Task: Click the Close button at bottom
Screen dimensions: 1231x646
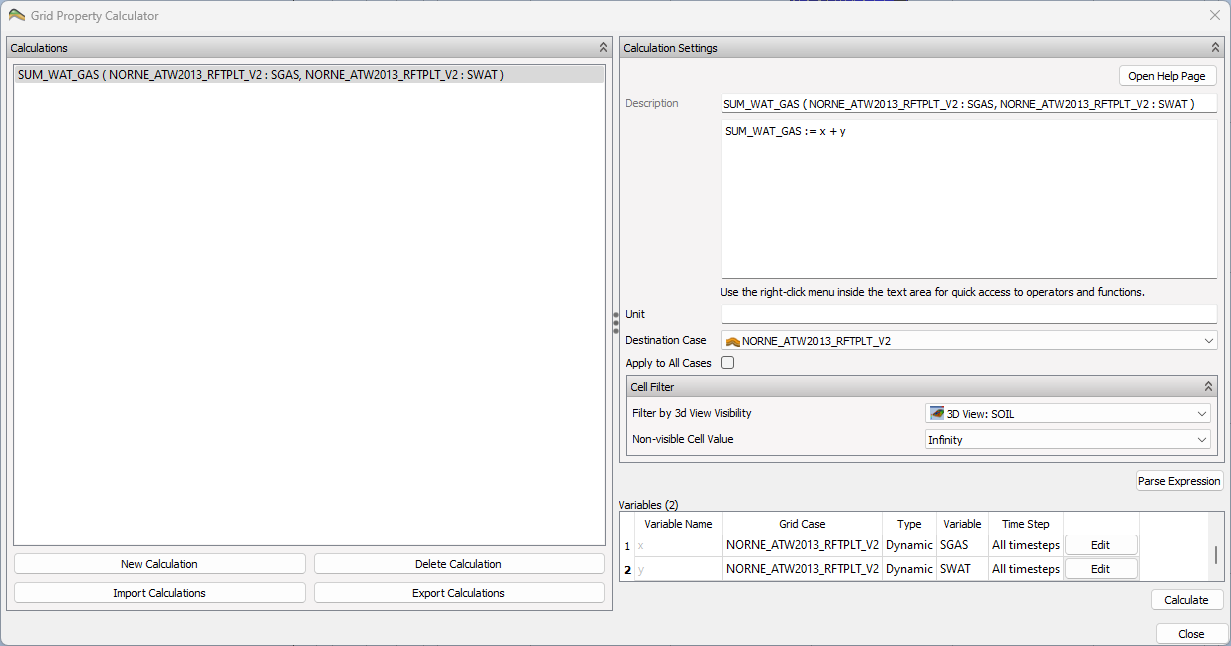Action: (1191, 634)
